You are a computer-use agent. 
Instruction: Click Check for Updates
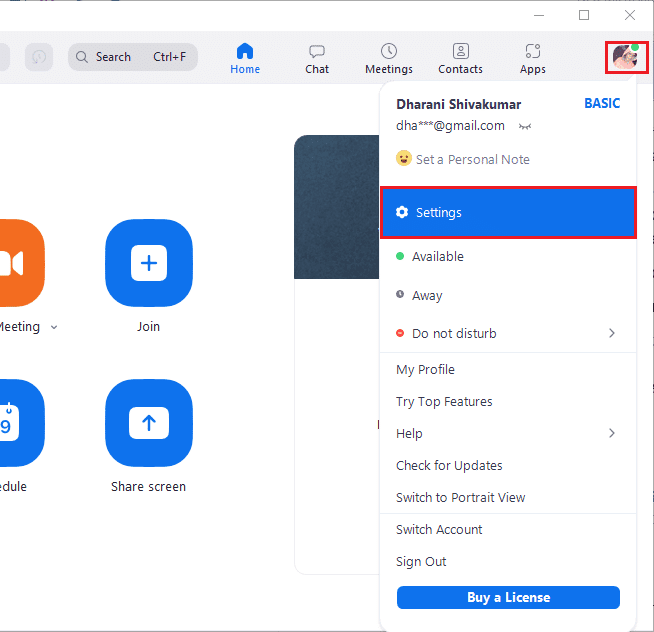coord(449,466)
